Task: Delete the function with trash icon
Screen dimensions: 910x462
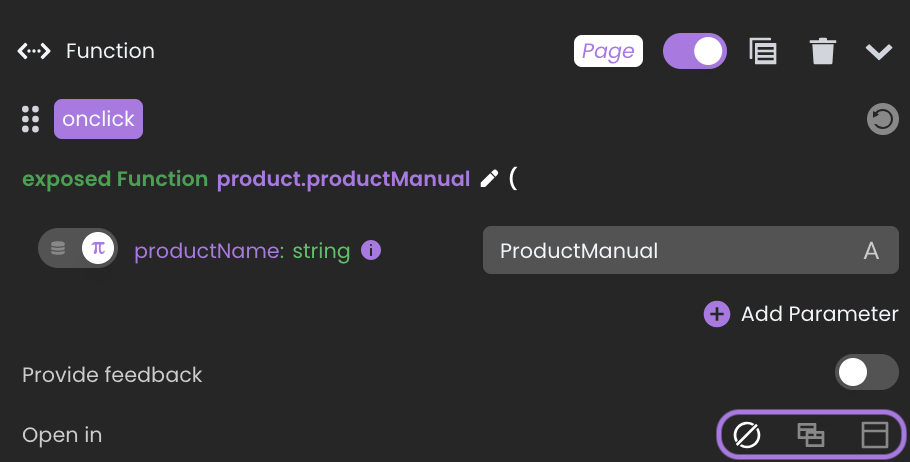Action: [822, 51]
